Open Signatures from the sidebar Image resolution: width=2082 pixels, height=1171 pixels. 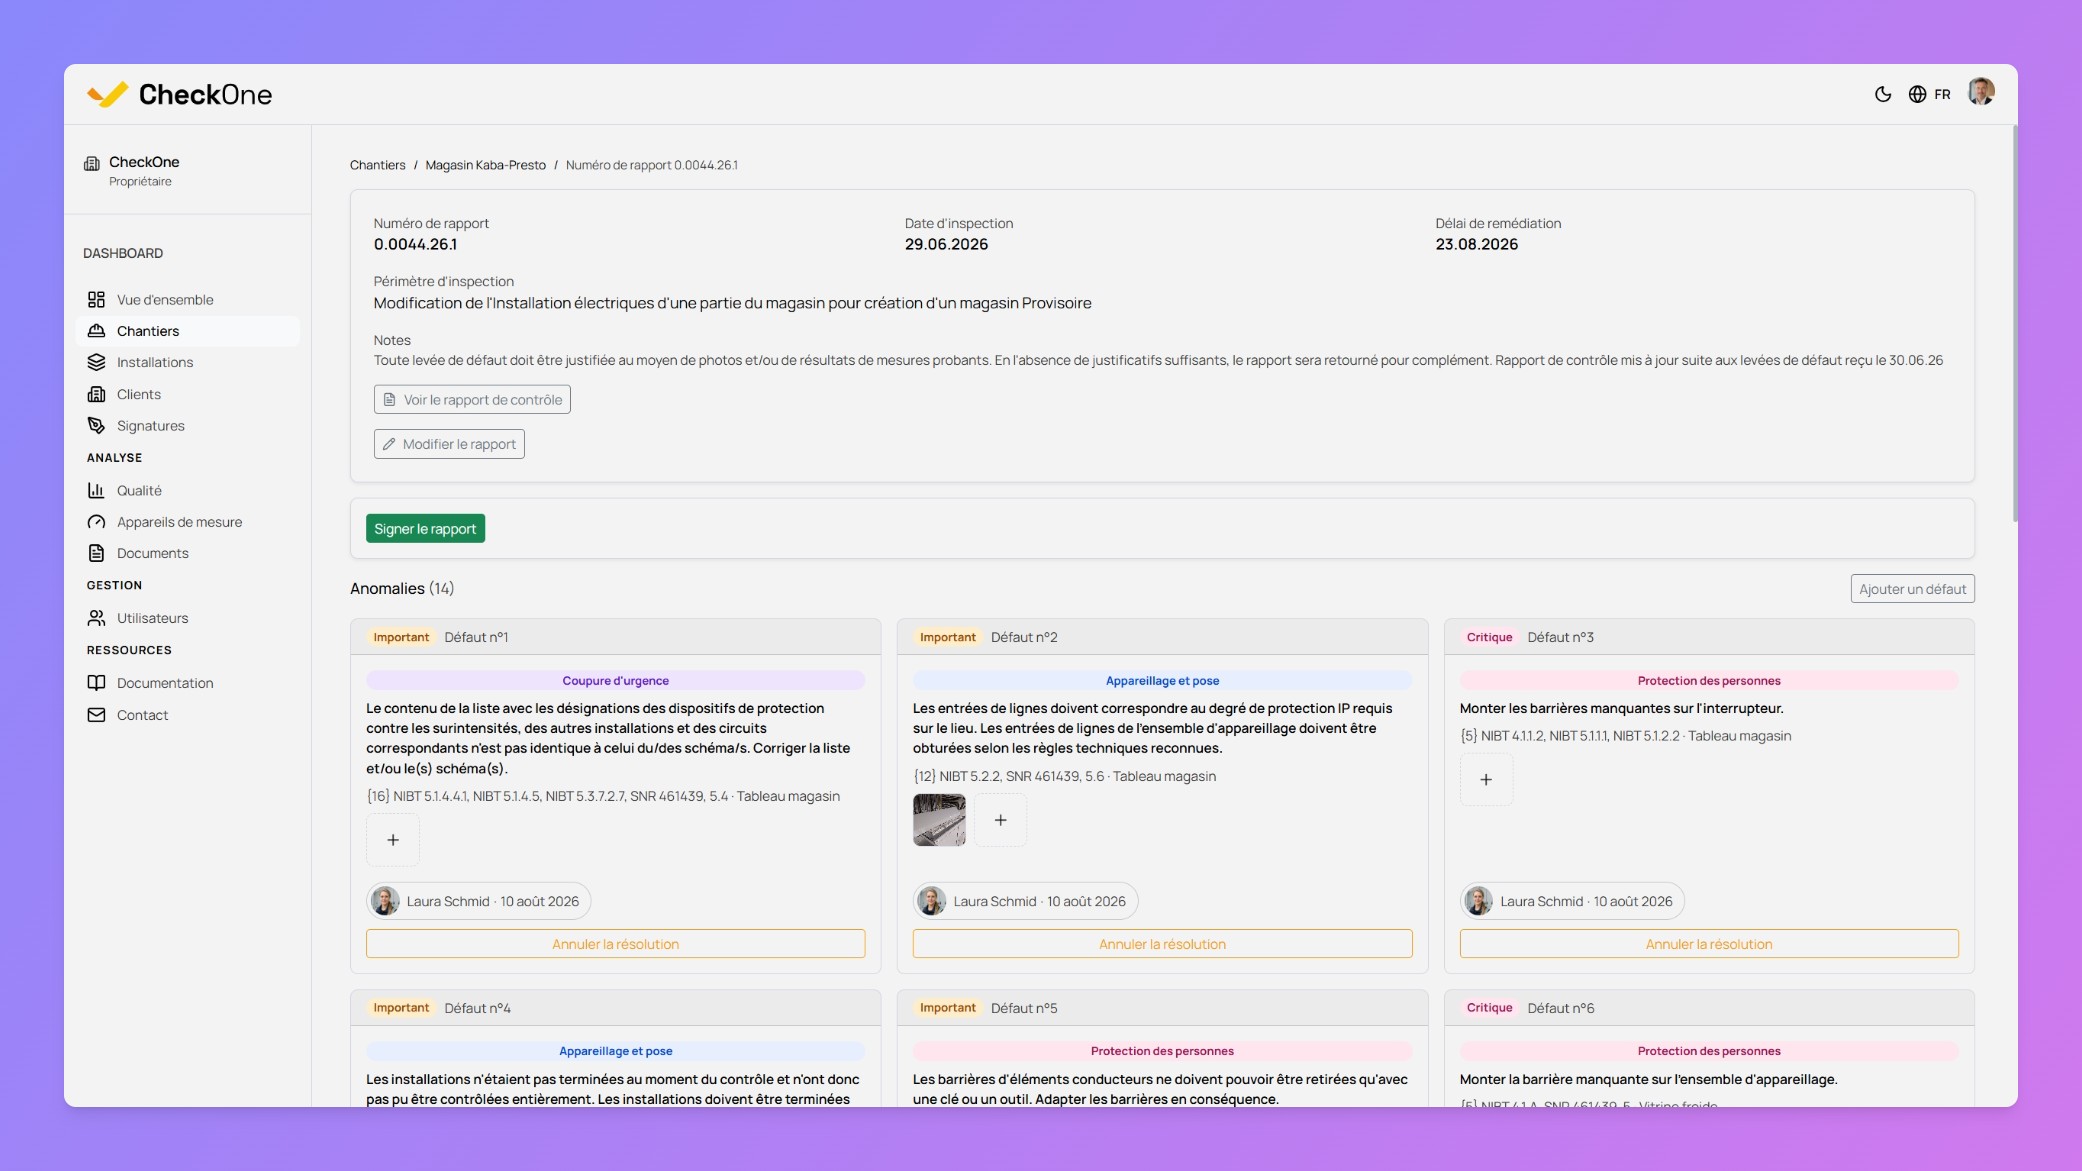[187, 426]
